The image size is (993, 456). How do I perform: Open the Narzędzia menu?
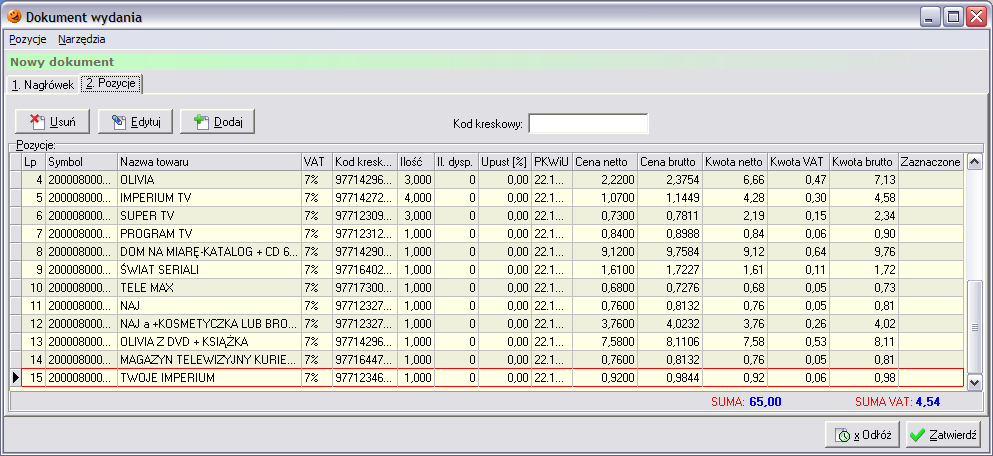tap(82, 39)
